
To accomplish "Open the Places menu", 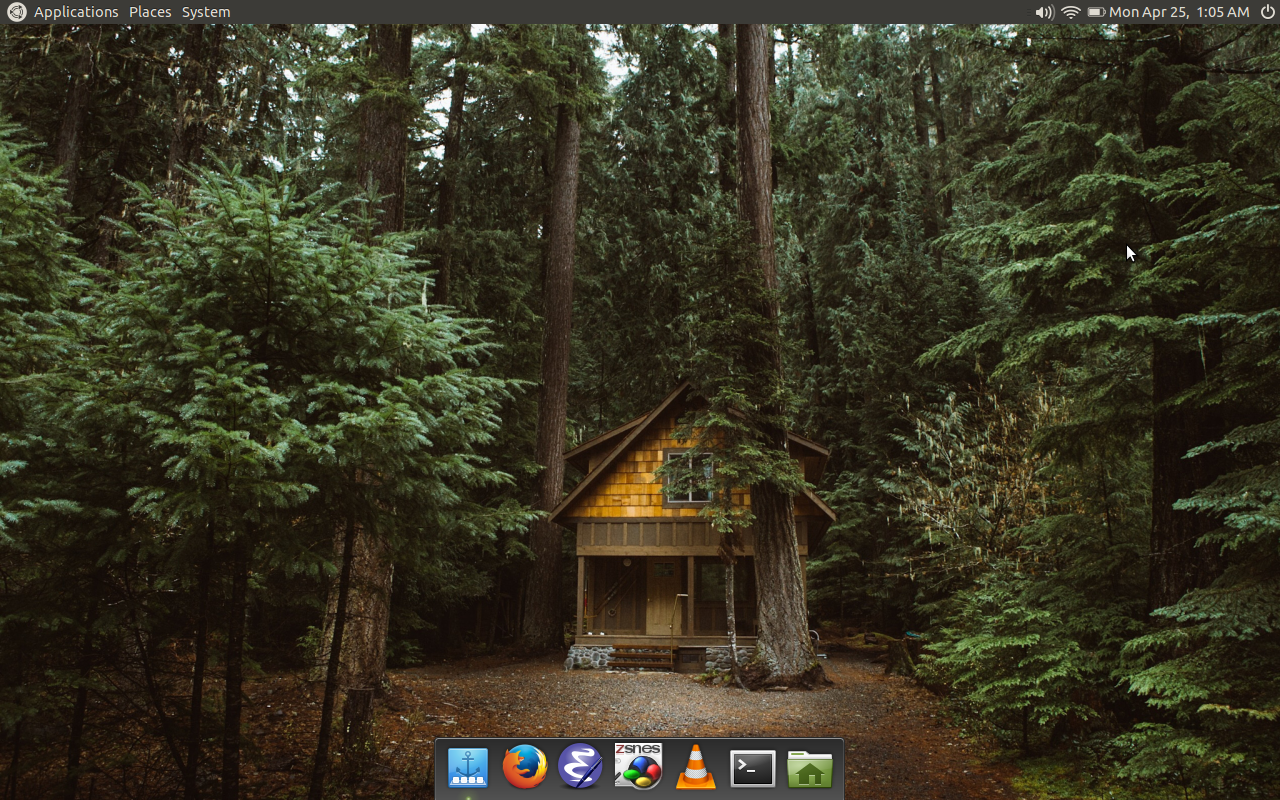I will pos(150,12).
